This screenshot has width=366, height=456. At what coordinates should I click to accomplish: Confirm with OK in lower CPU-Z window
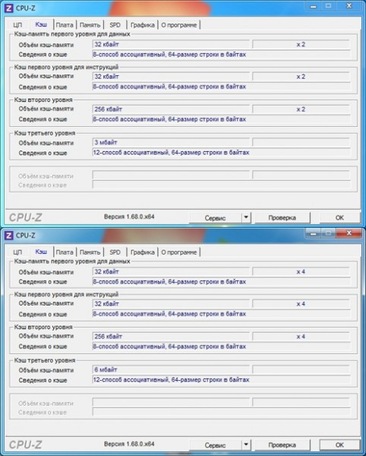click(339, 445)
